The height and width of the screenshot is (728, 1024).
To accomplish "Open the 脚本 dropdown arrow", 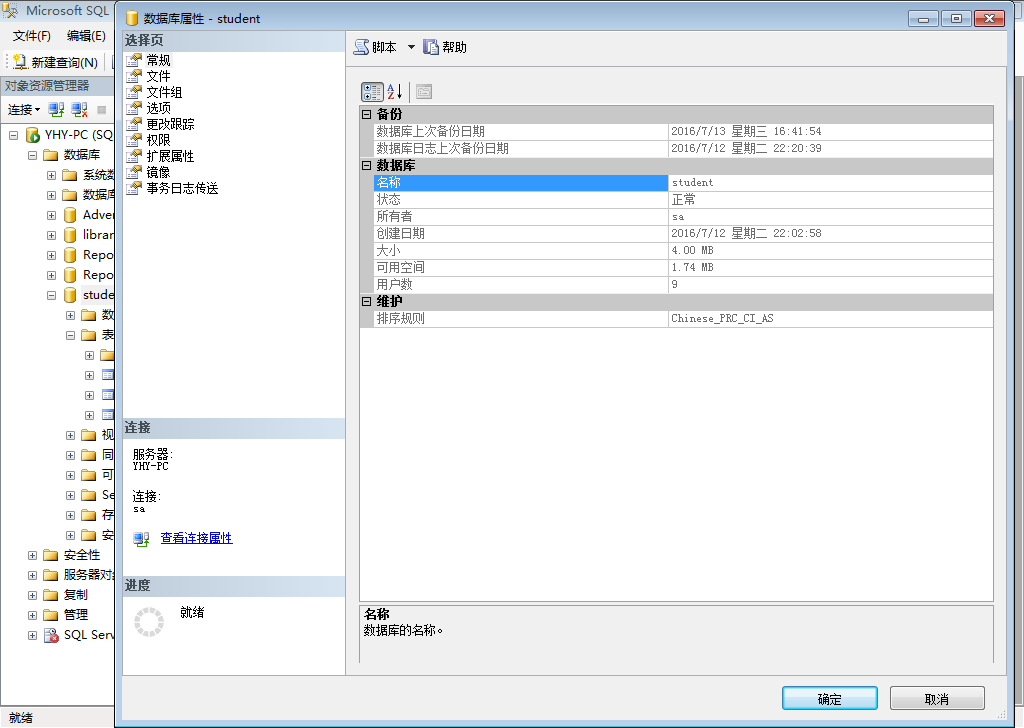I will click(x=411, y=47).
